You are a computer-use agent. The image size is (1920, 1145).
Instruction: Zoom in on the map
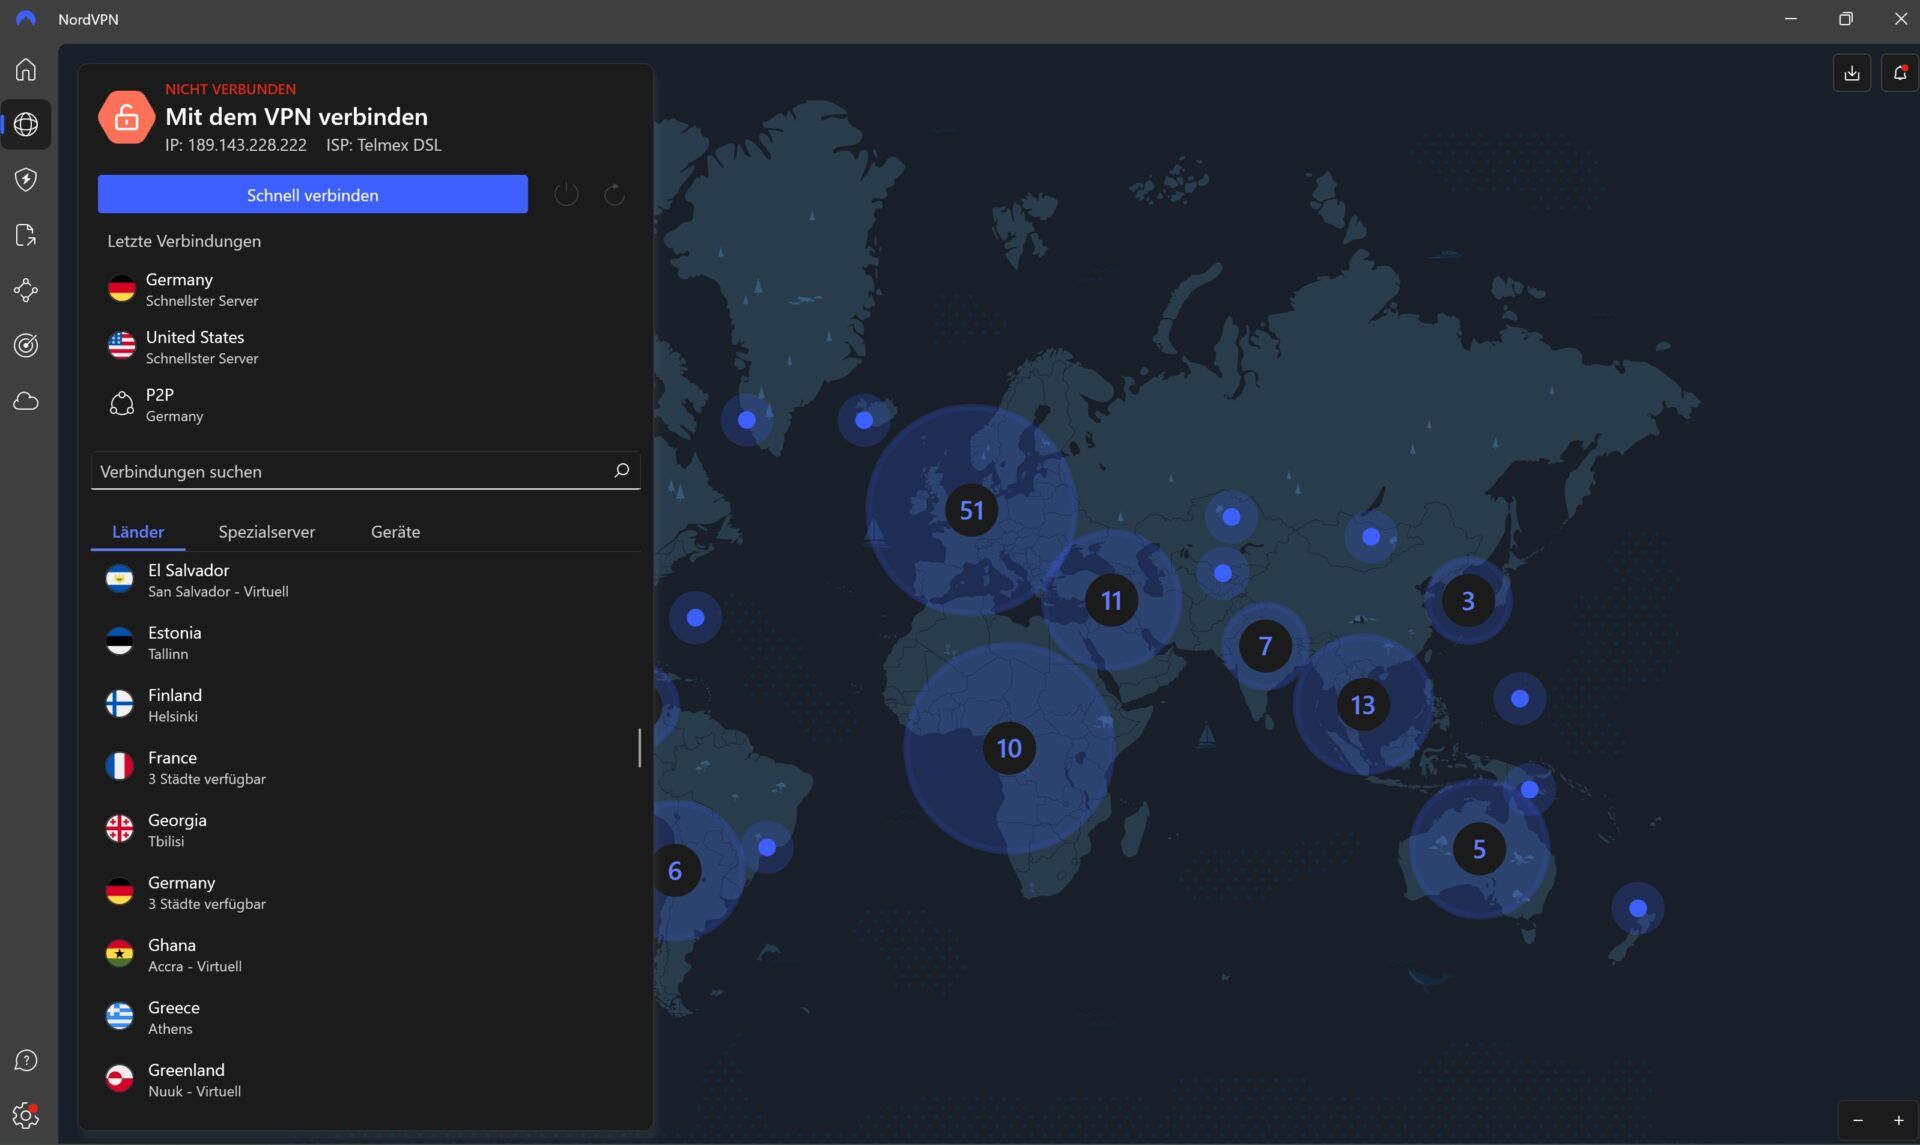coord(1898,1120)
